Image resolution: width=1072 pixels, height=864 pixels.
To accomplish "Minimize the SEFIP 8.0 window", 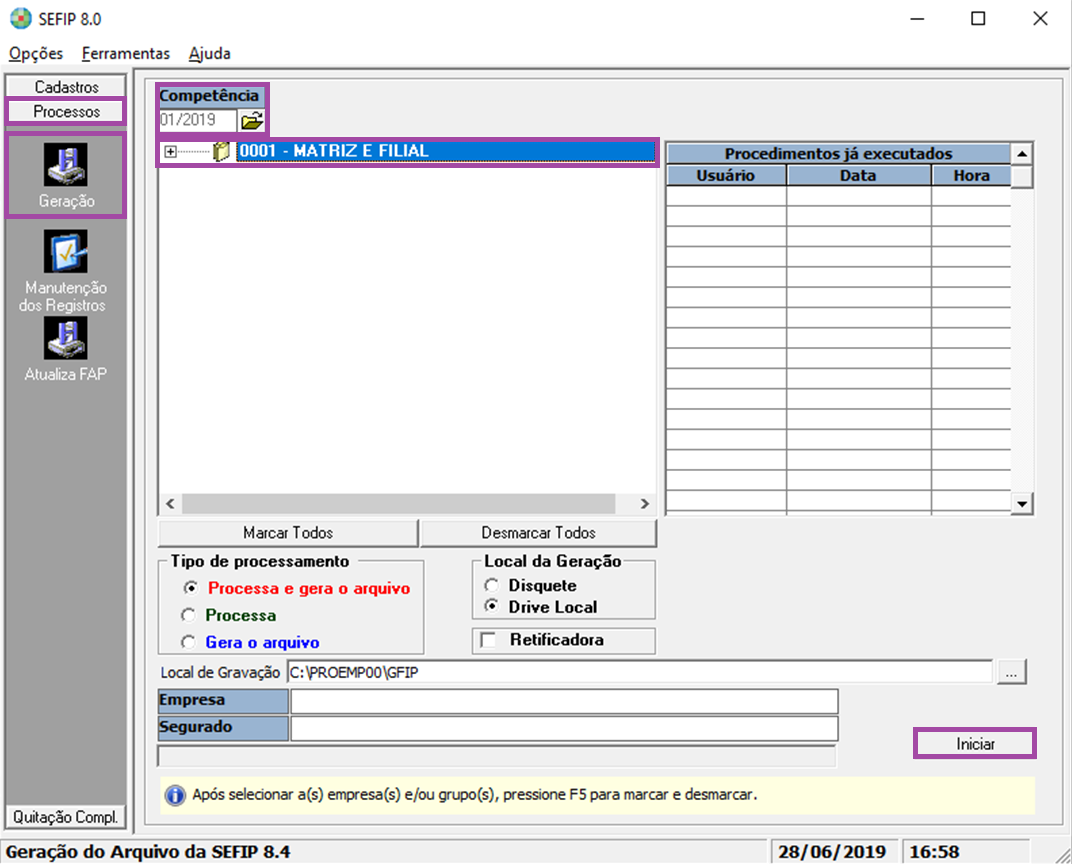I will pyautogui.click(x=917, y=18).
